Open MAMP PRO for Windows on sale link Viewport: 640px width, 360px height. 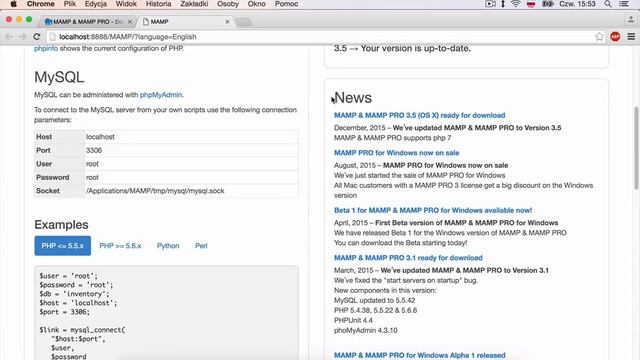[x=396, y=153]
